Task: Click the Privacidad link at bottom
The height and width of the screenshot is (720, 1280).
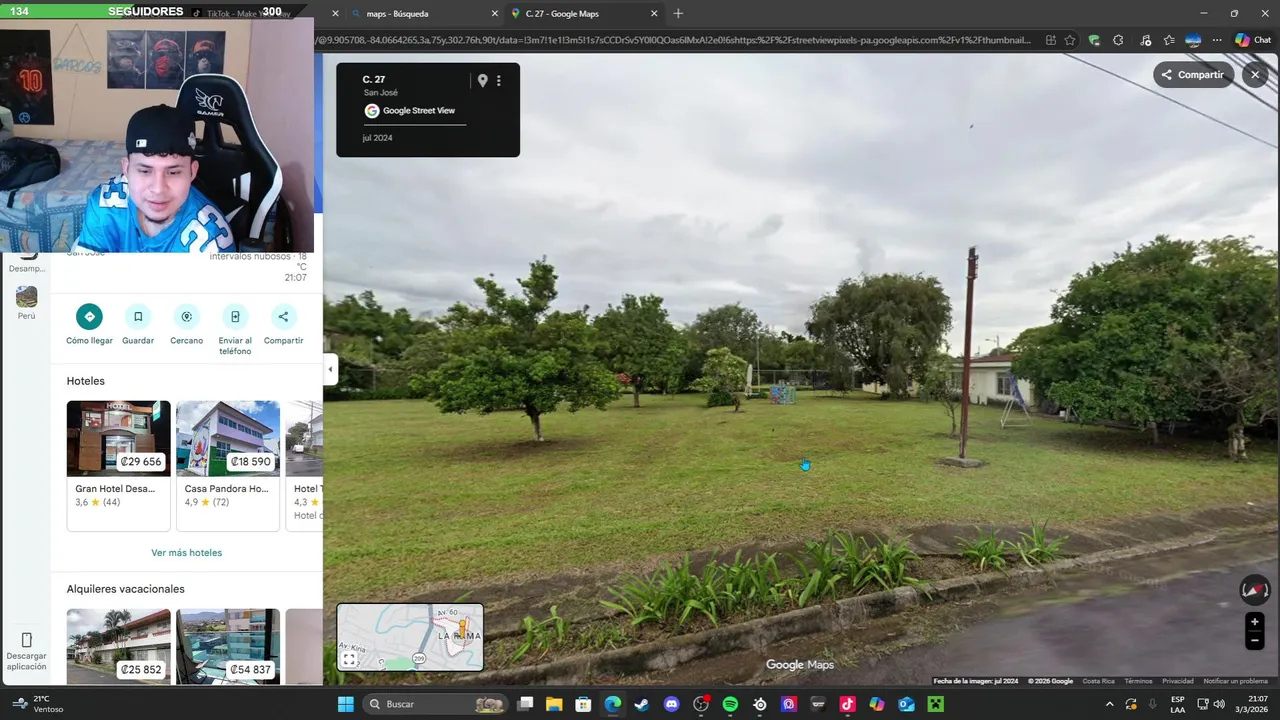Action: [1178, 681]
